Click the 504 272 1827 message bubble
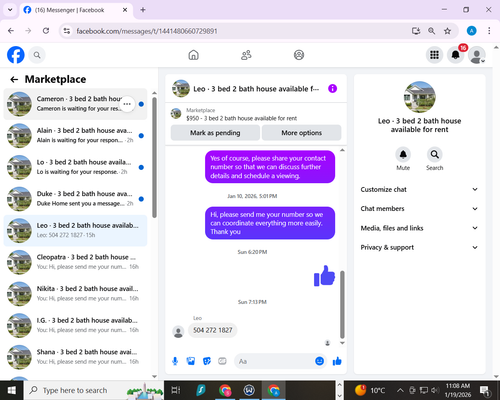Viewport: 500px width, 400px height. pos(213,330)
